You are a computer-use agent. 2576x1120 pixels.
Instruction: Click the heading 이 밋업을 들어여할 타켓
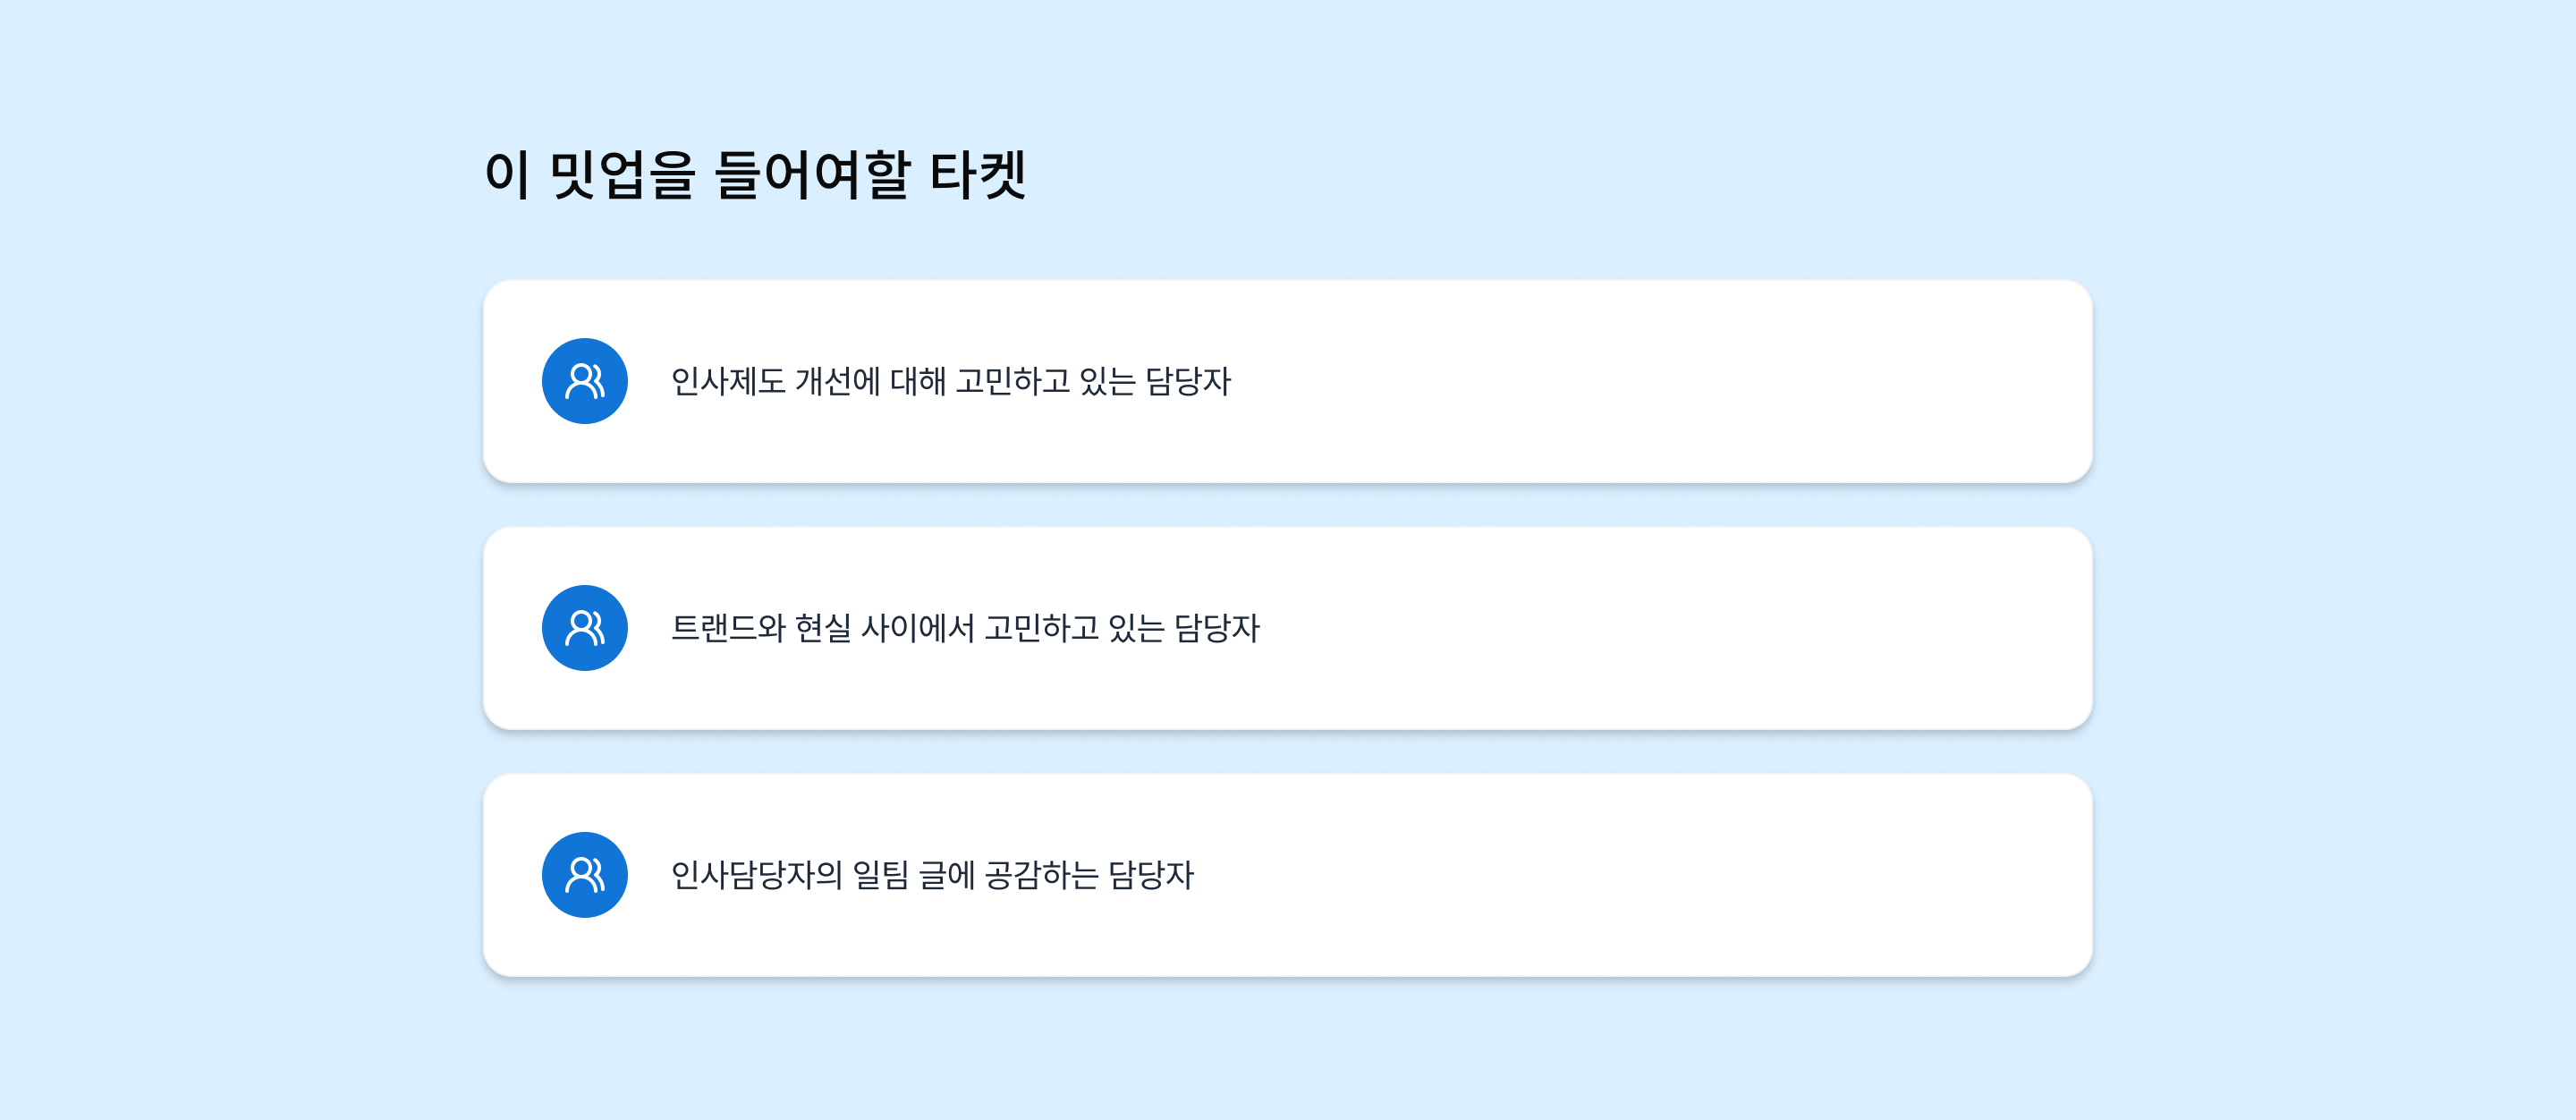click(x=755, y=175)
